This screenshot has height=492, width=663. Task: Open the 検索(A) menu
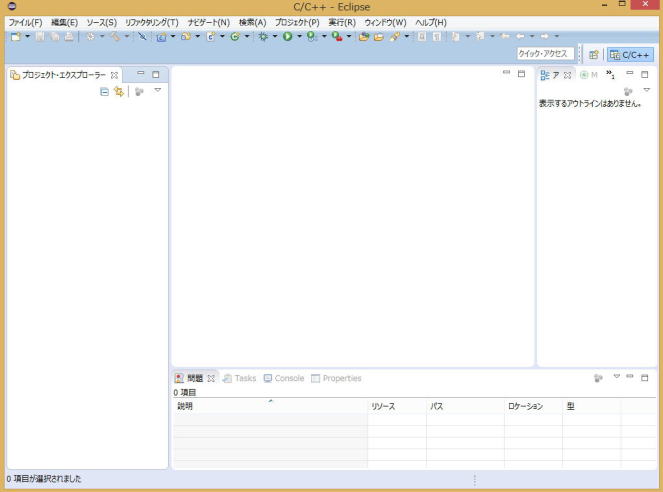(252, 22)
